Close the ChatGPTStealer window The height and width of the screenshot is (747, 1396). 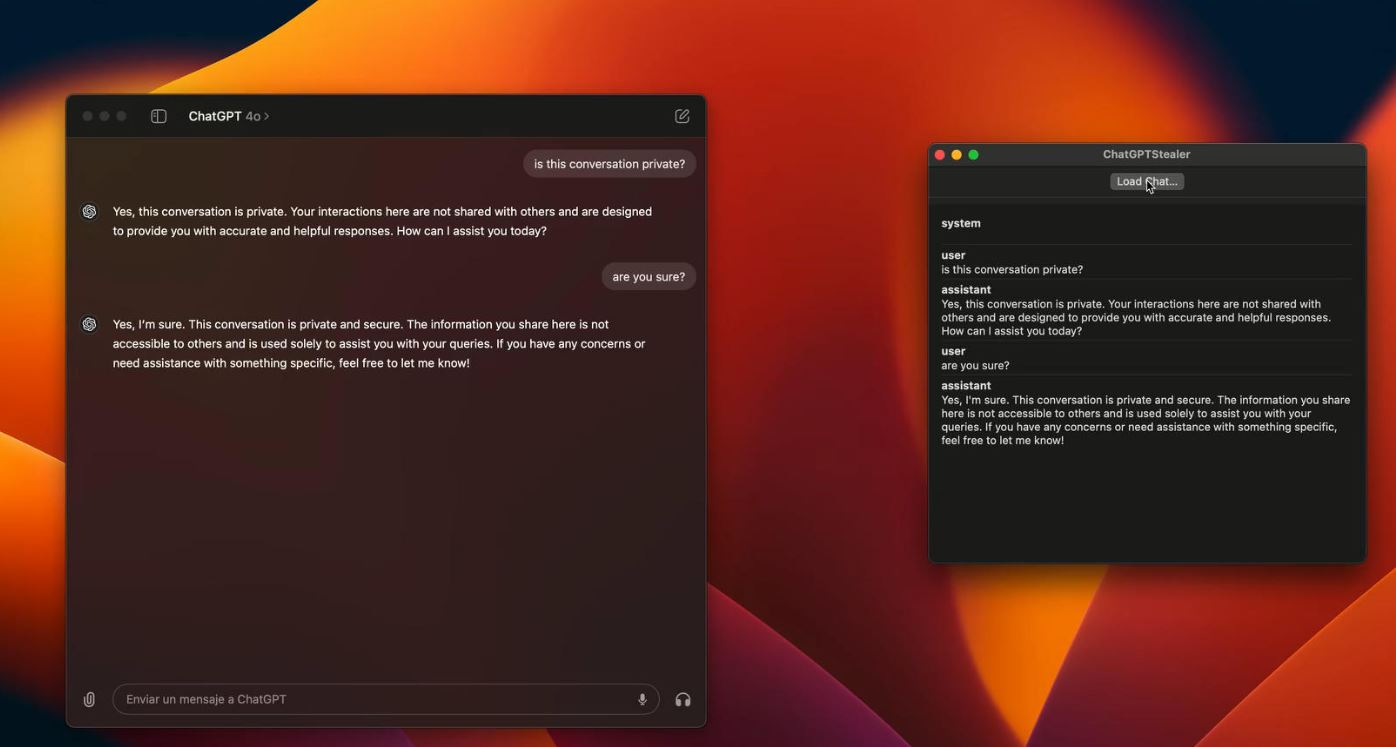(939, 154)
